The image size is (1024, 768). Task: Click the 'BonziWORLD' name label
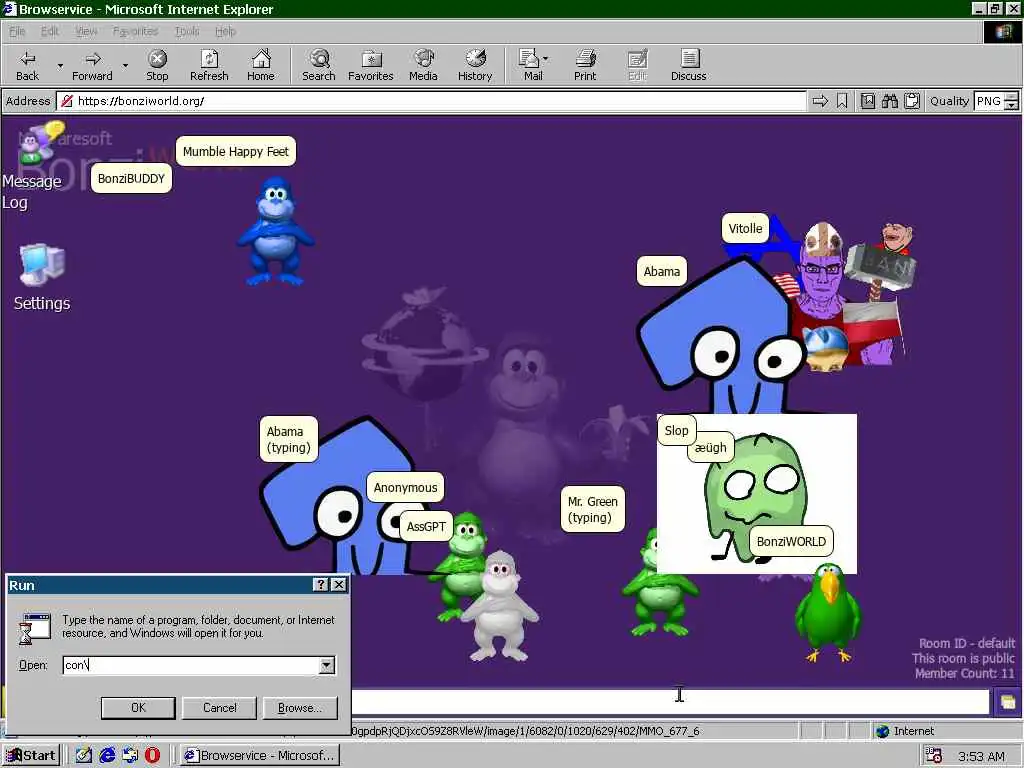tap(792, 541)
